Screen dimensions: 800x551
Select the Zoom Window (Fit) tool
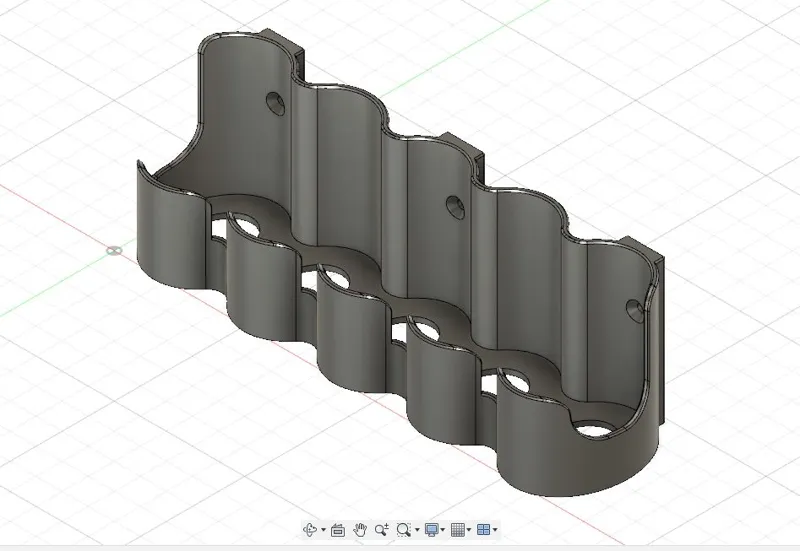tap(404, 530)
